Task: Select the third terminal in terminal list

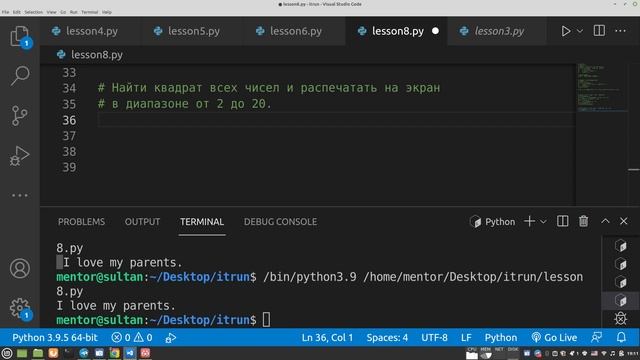Action: tap(621, 282)
